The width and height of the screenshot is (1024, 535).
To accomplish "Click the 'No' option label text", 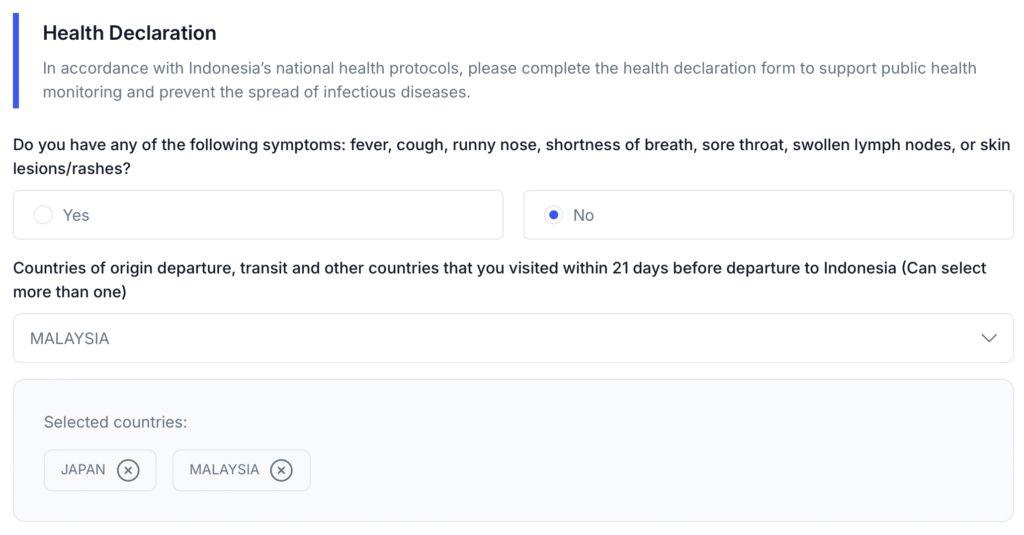I will tap(583, 215).
